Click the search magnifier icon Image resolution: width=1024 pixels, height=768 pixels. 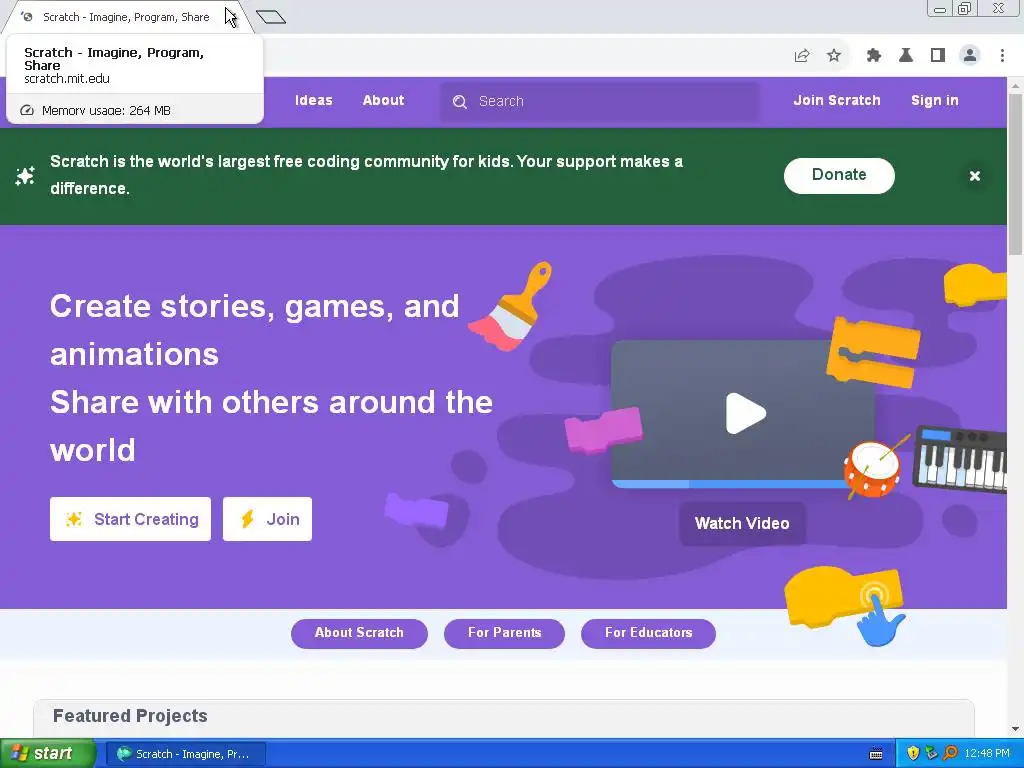click(460, 102)
